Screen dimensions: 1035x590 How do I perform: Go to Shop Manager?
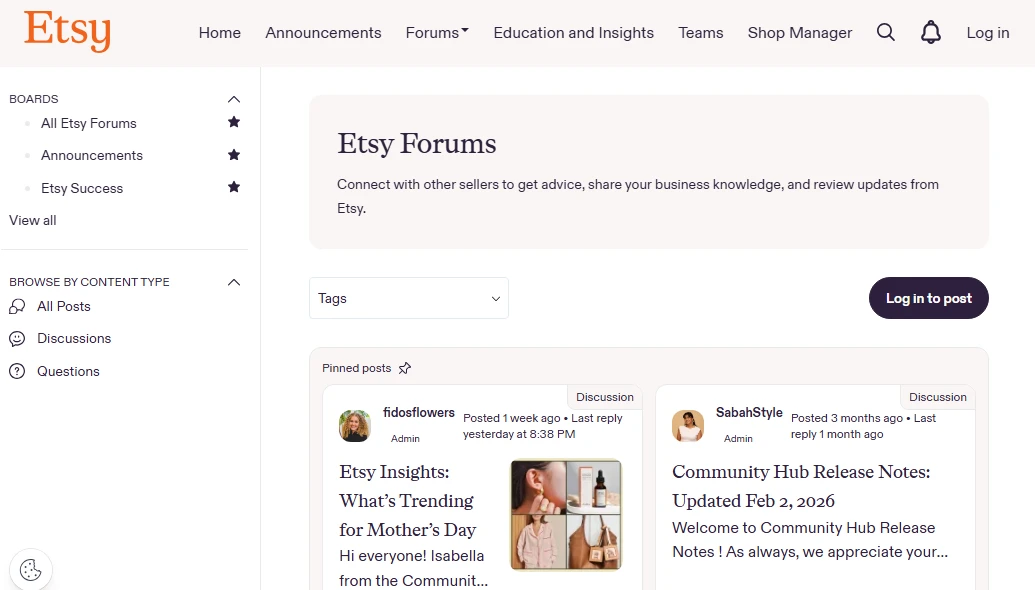pyautogui.click(x=799, y=32)
